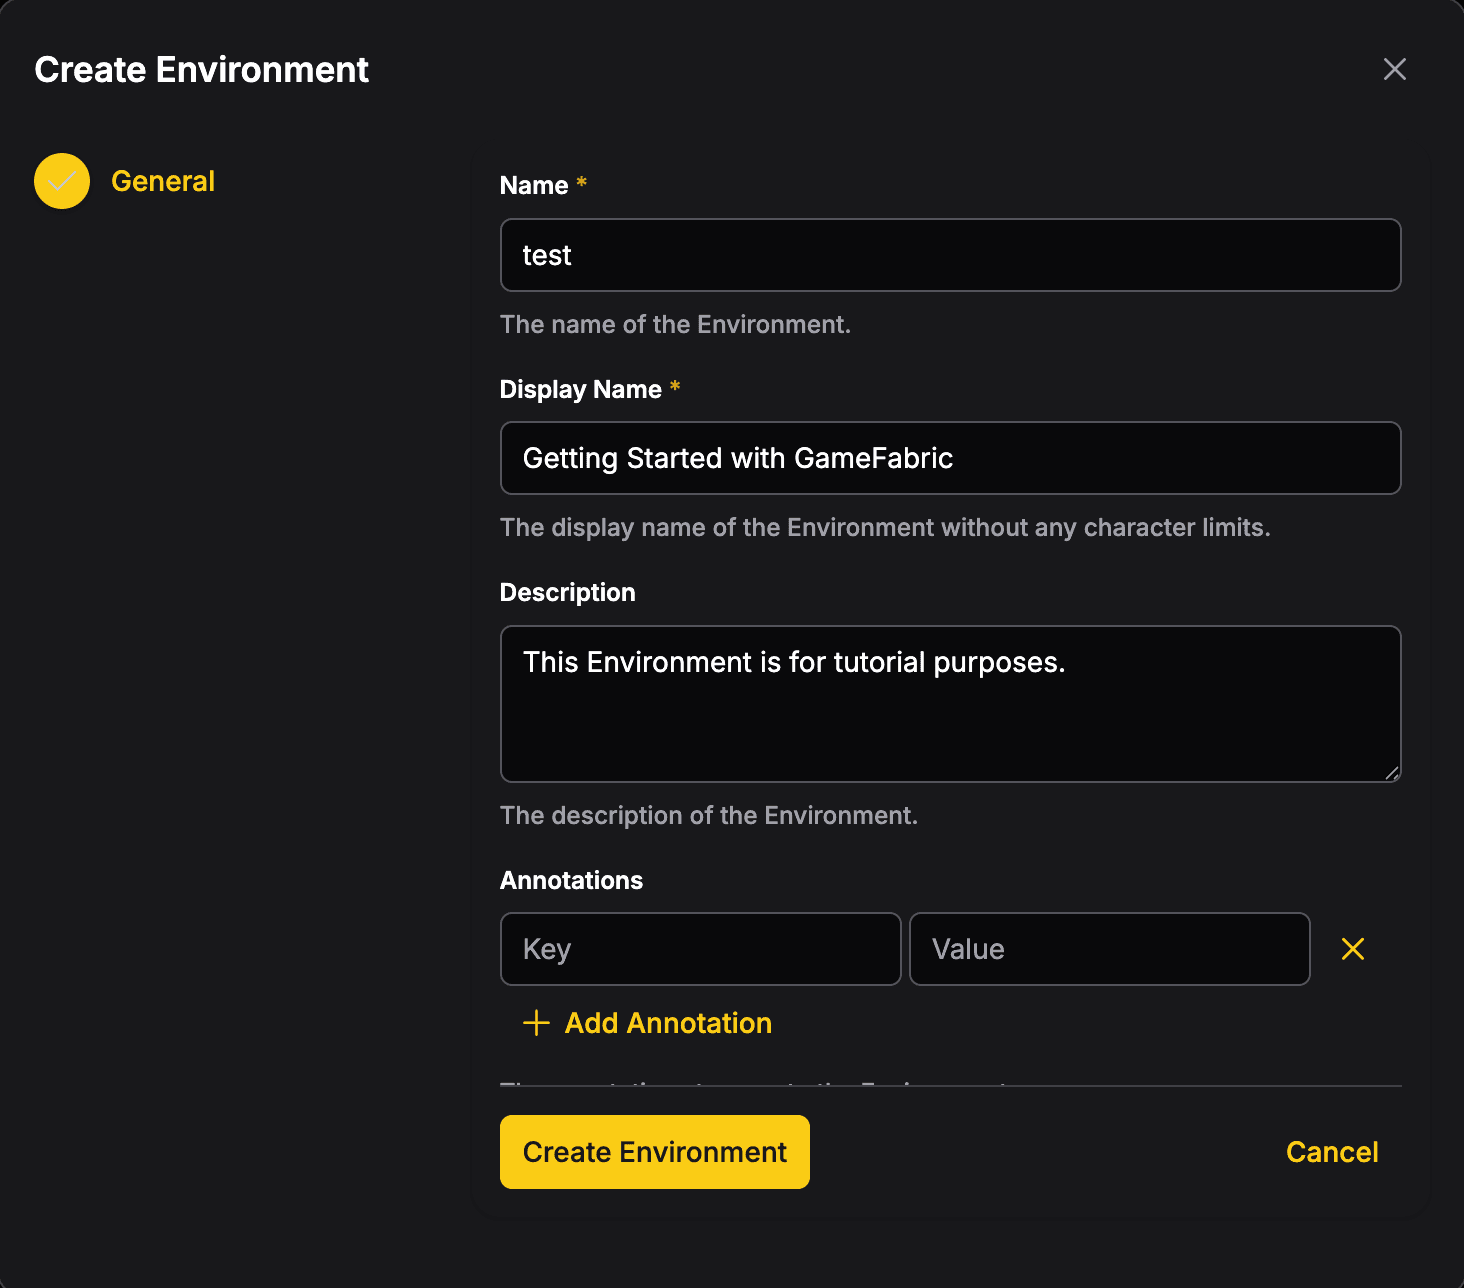Screen dimensions: 1464x1288
Task: Click the Display Name label
Action: (580, 389)
